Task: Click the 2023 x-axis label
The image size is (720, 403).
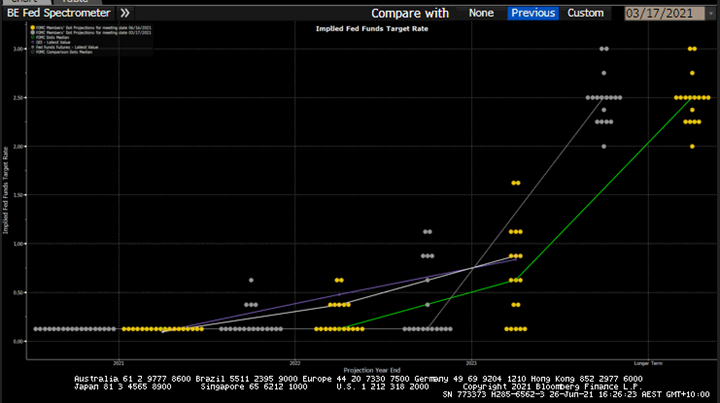Action: (471, 363)
